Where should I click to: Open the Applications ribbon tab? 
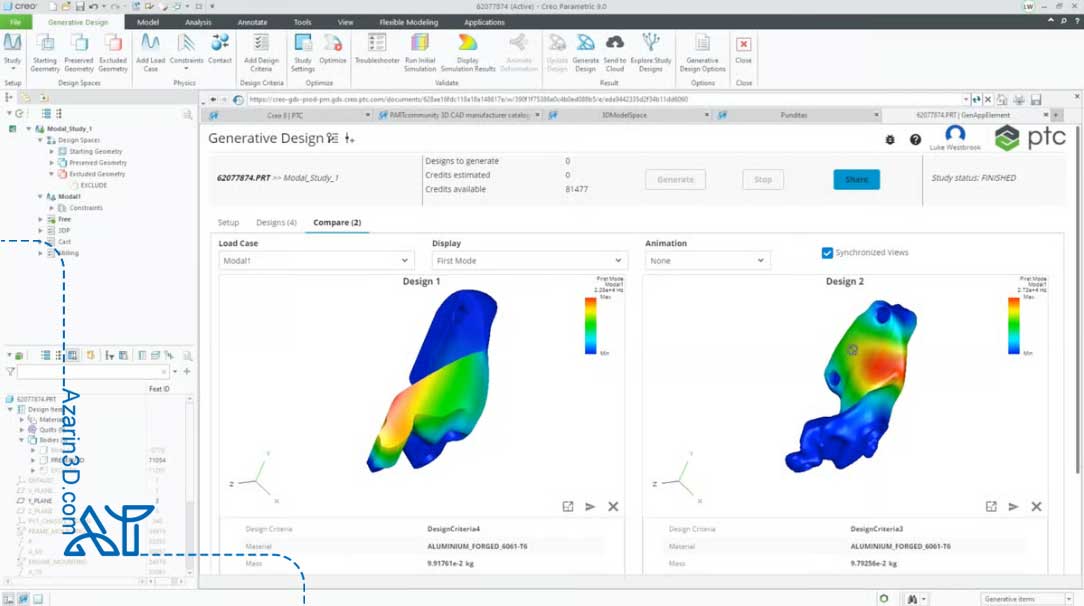pyautogui.click(x=484, y=22)
